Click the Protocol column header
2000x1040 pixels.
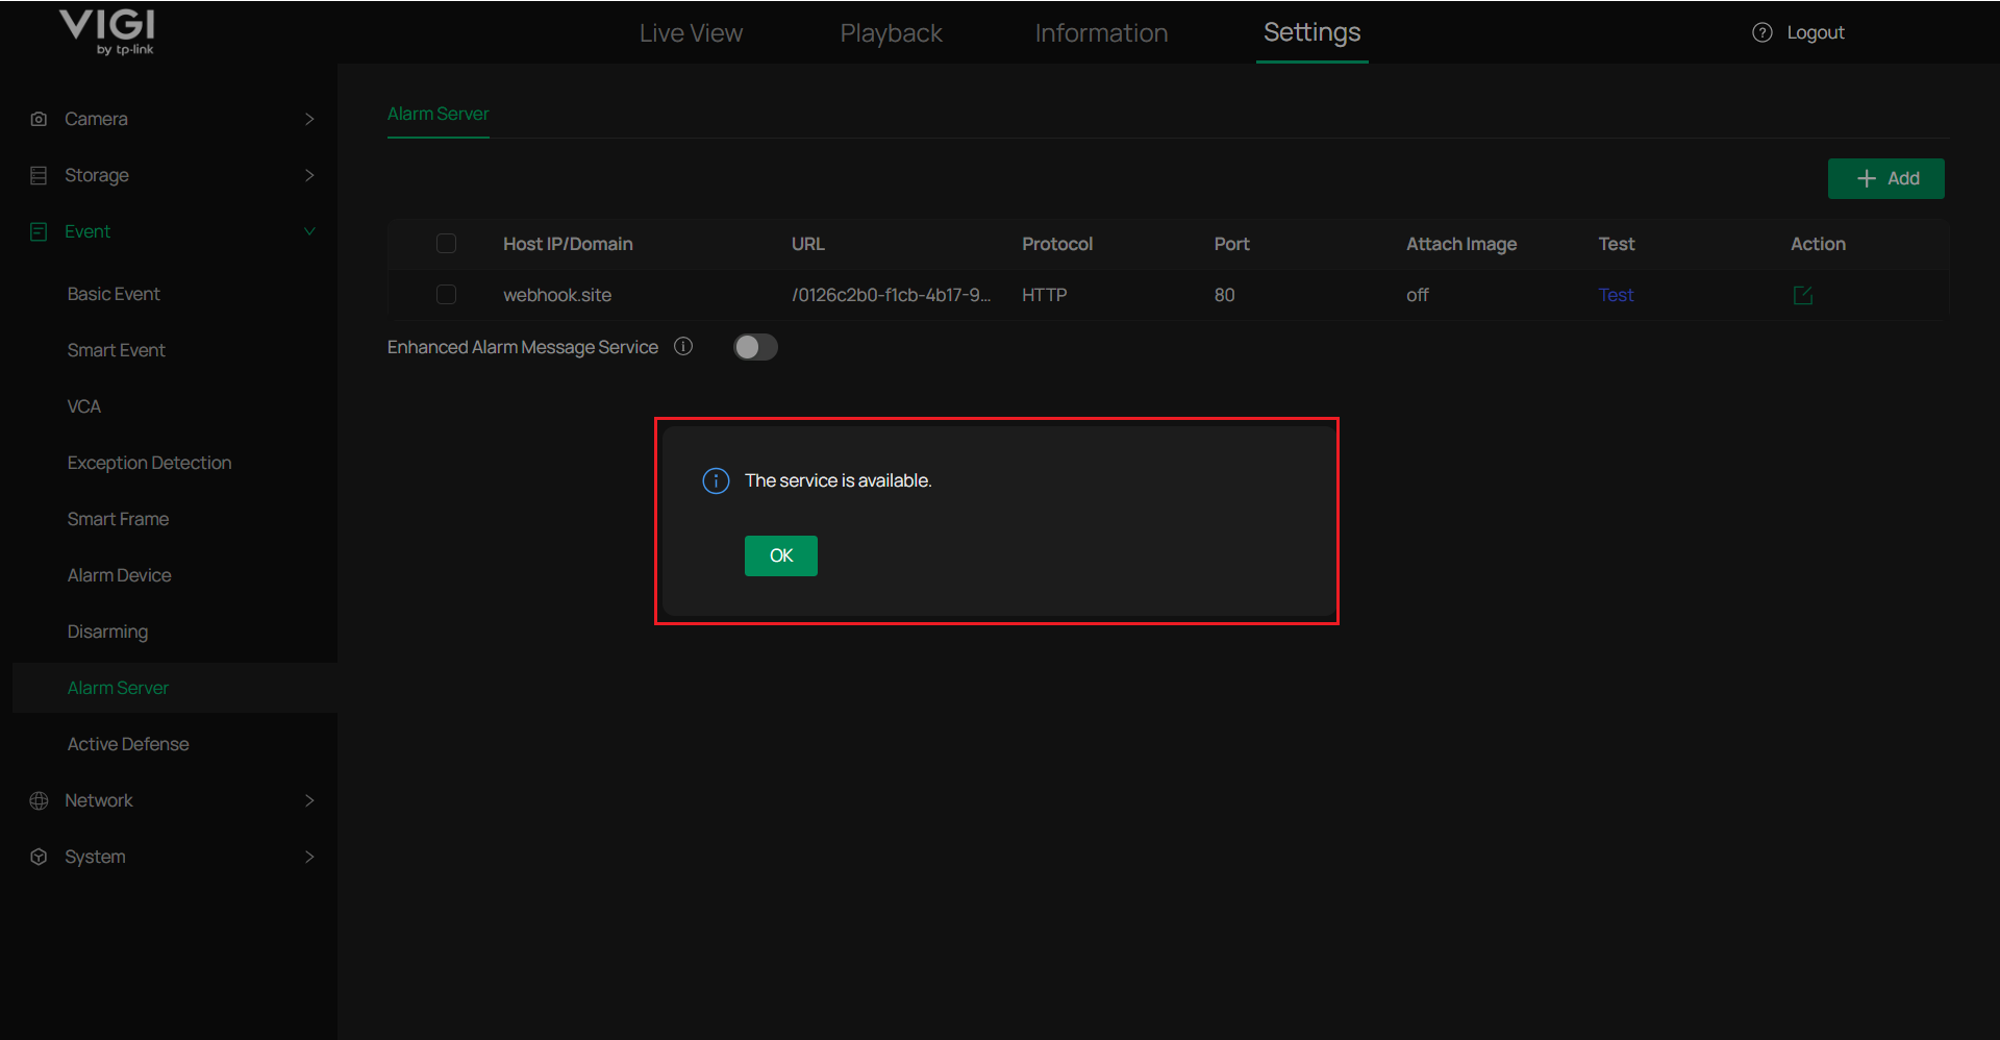(1057, 244)
